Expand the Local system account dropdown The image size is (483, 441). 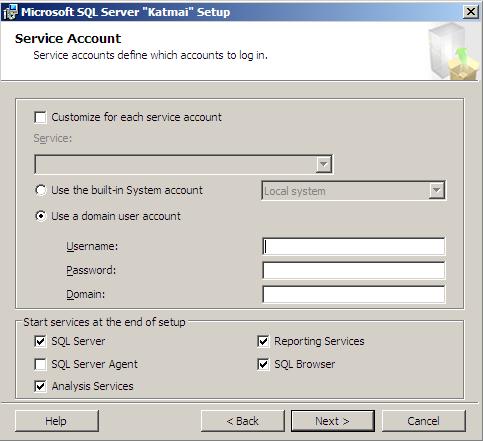point(436,191)
